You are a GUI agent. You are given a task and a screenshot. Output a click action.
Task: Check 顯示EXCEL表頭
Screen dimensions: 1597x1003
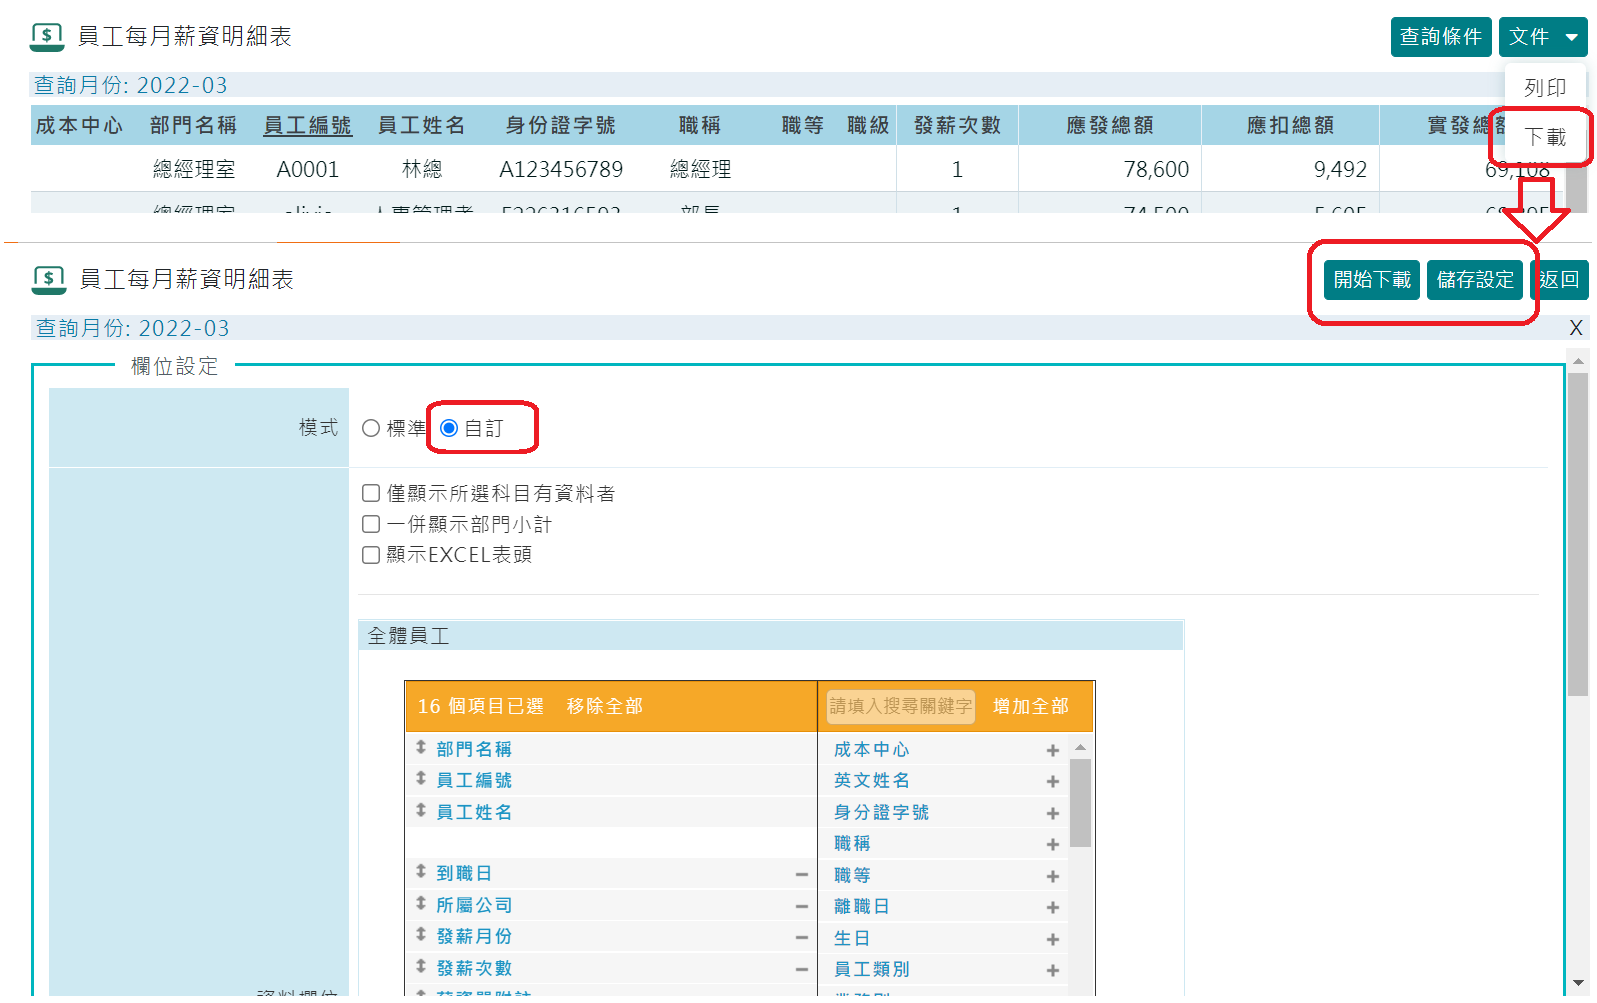(x=371, y=555)
